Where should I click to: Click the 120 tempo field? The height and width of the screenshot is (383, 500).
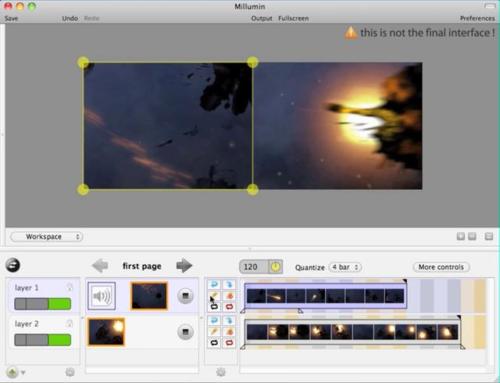point(254,267)
